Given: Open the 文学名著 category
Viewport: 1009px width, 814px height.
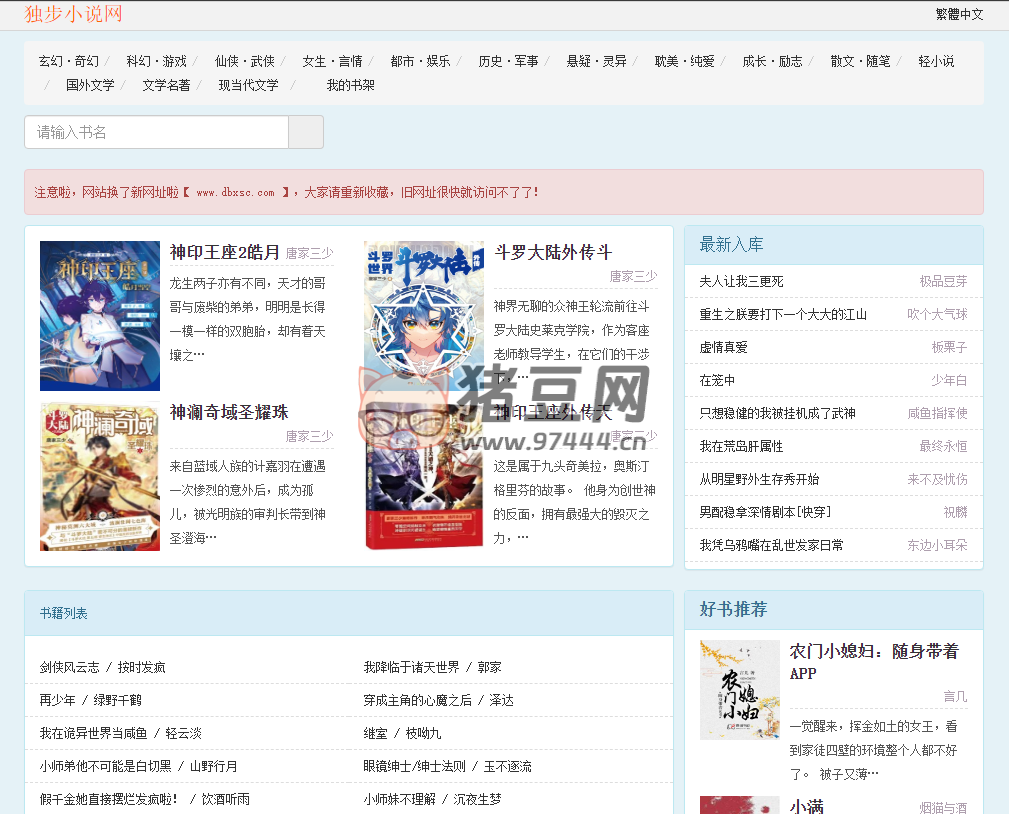Looking at the screenshot, I should [x=166, y=85].
